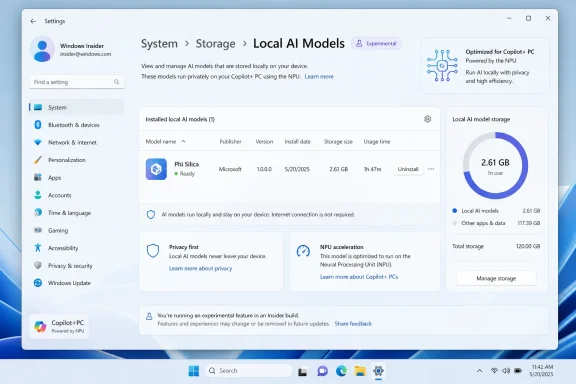Open Time & language settings
Image resolution: width=576 pixels, height=384 pixels.
point(77,213)
